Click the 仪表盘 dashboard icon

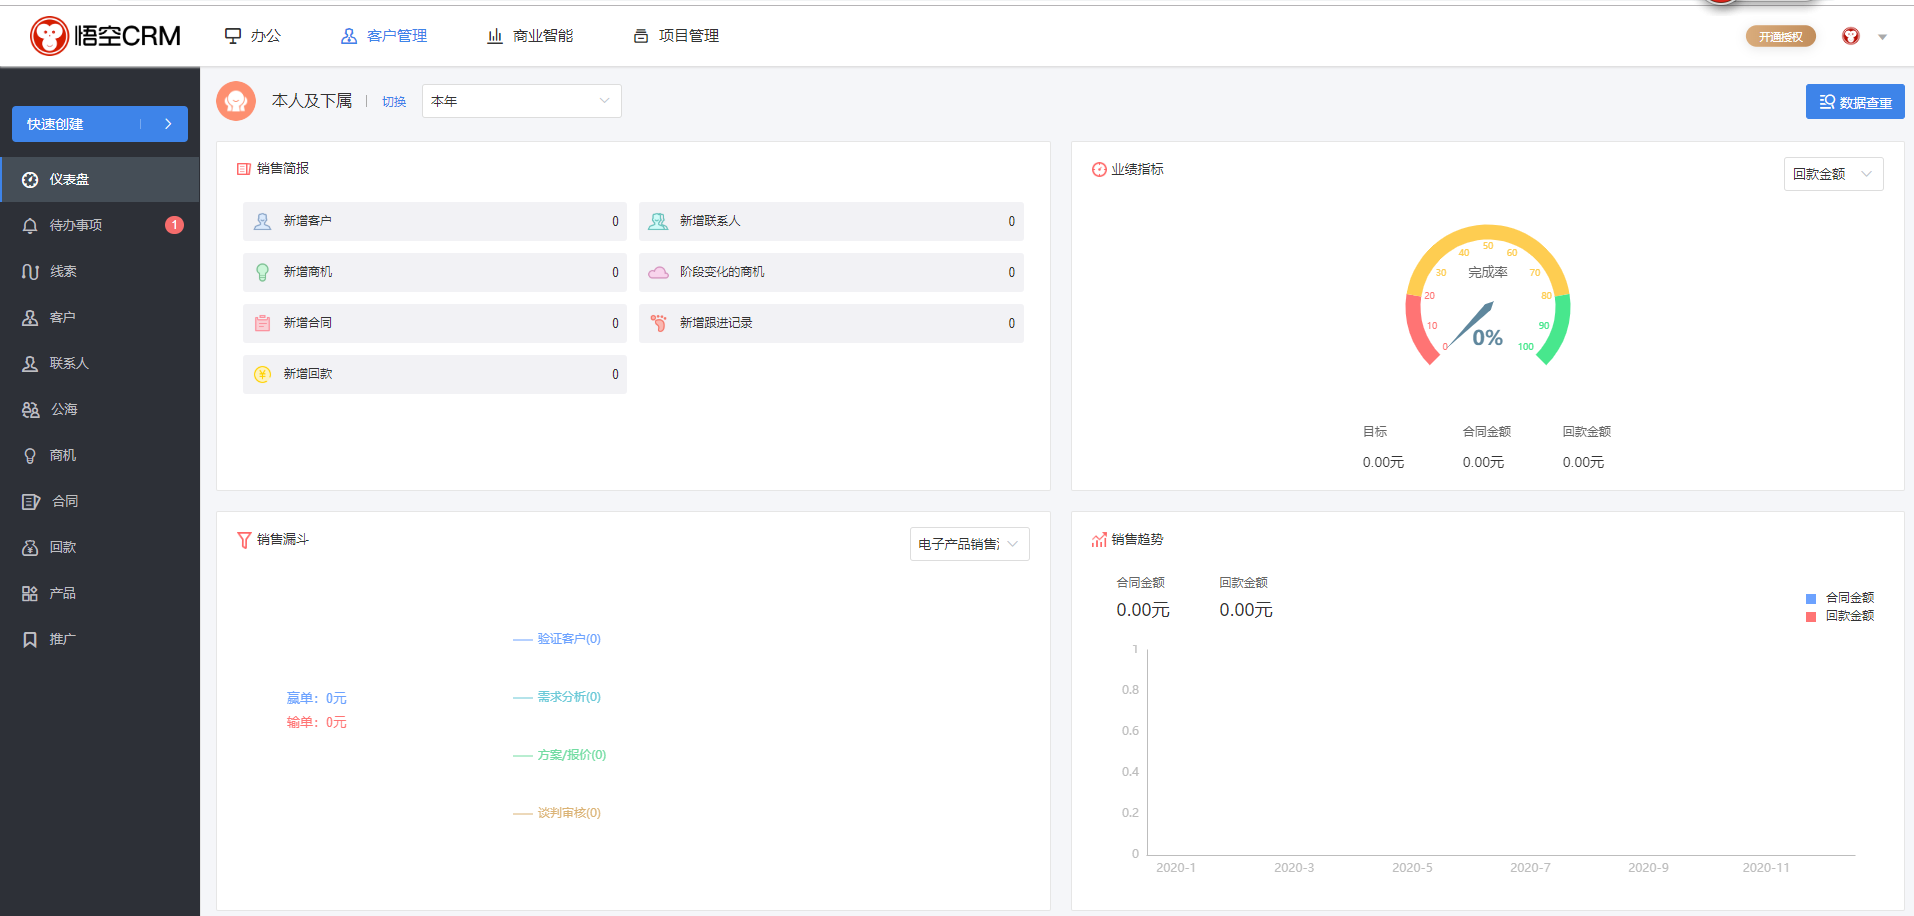click(x=30, y=180)
